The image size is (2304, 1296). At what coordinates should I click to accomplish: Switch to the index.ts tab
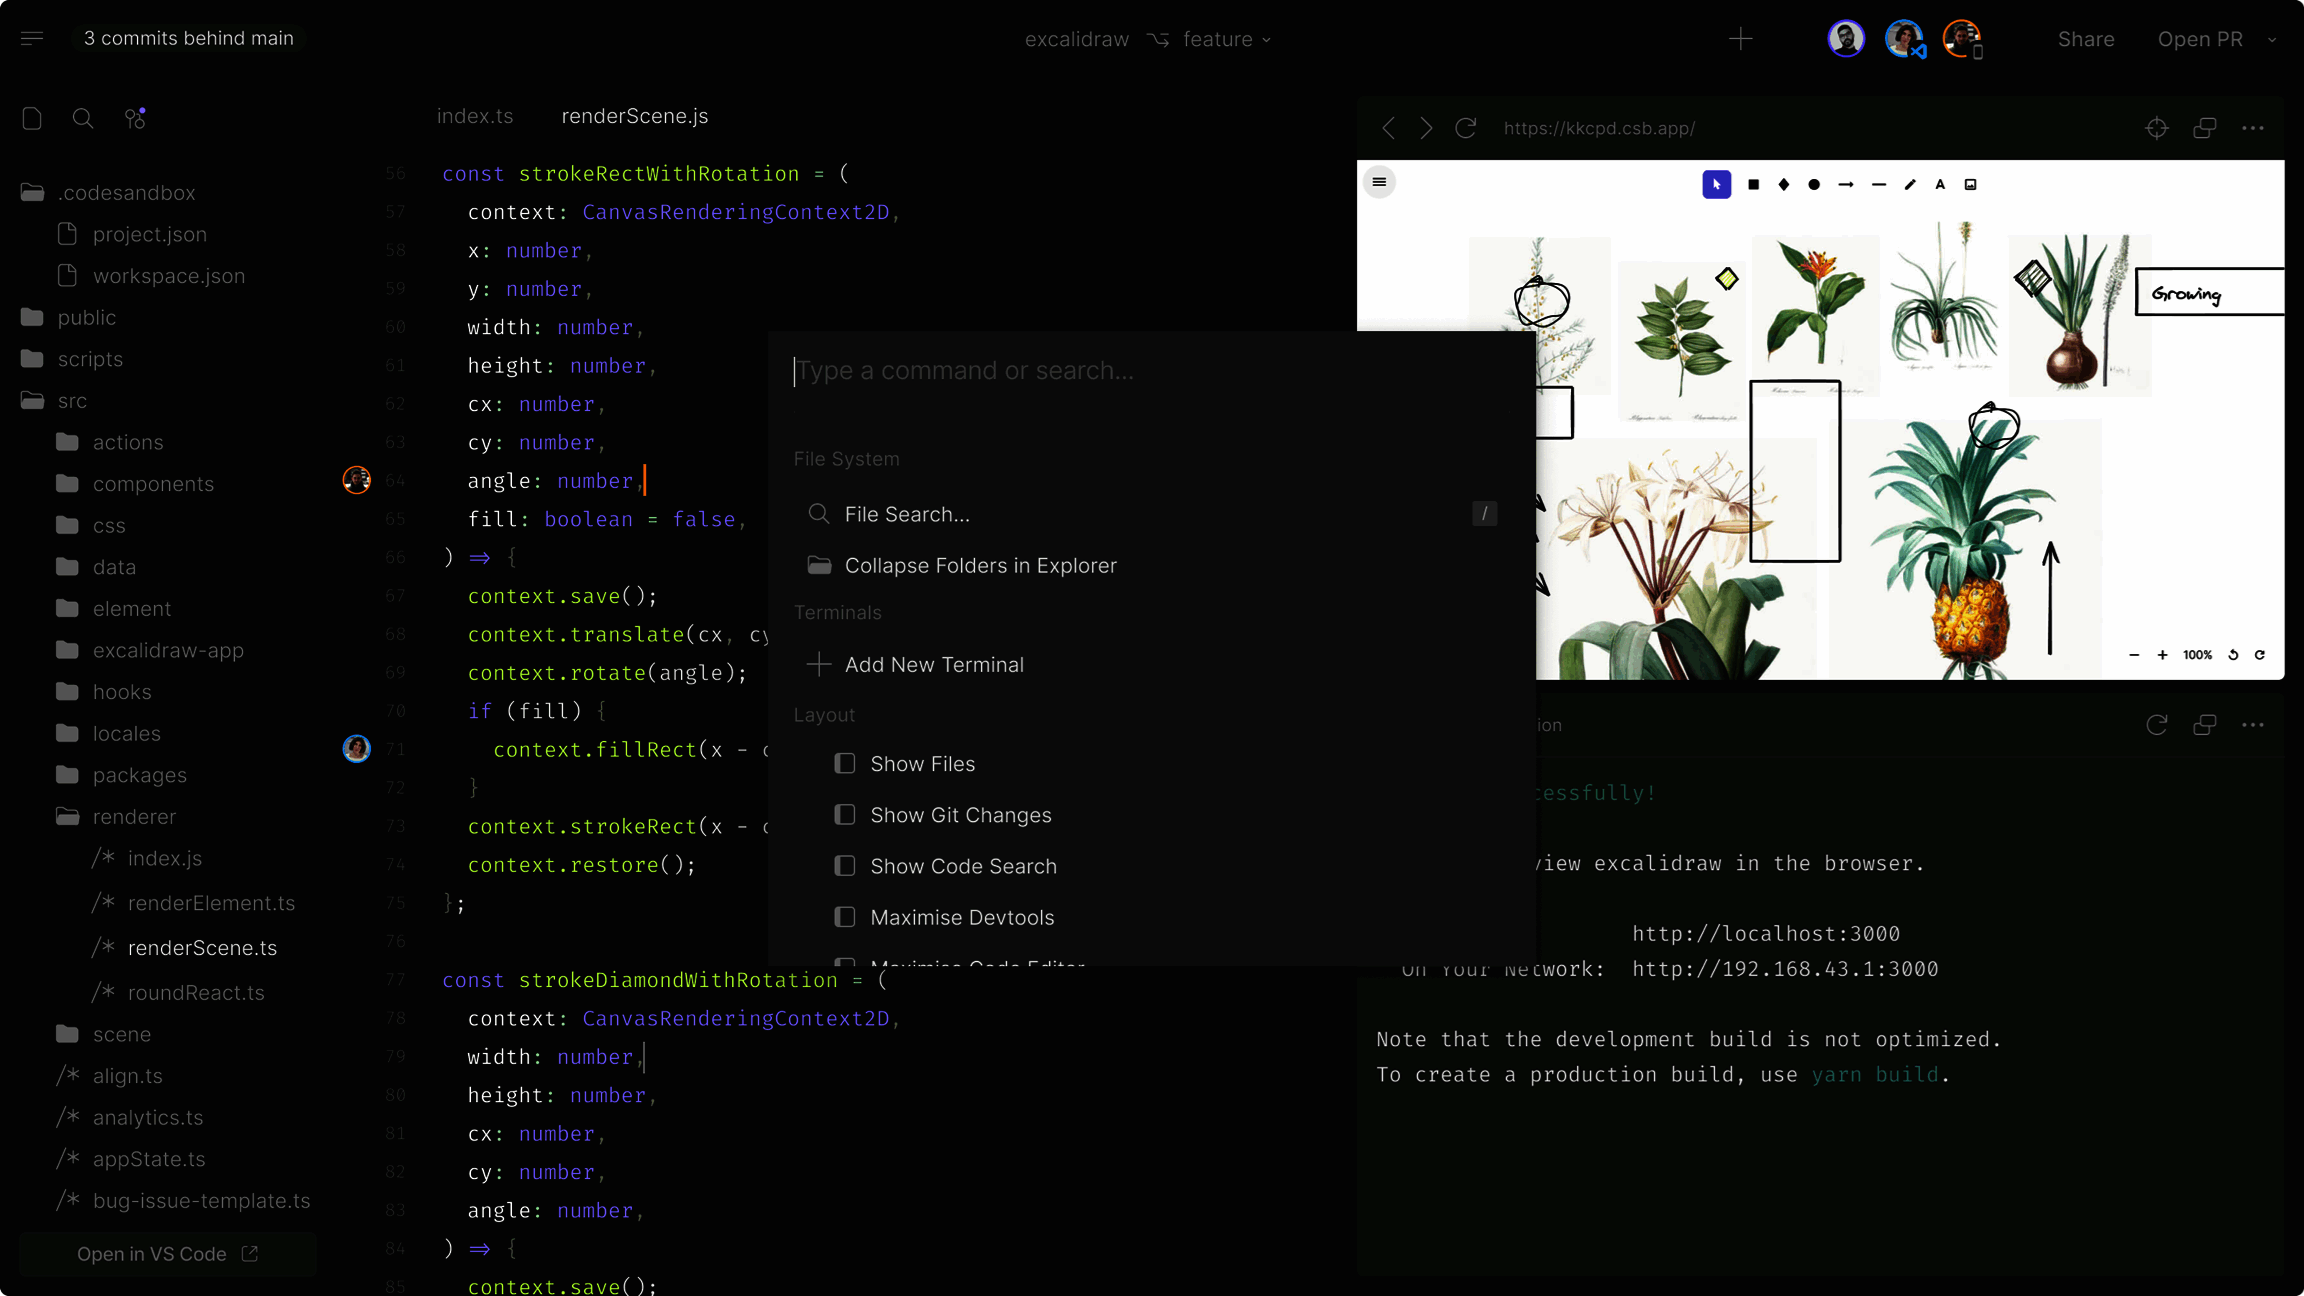tap(475, 116)
